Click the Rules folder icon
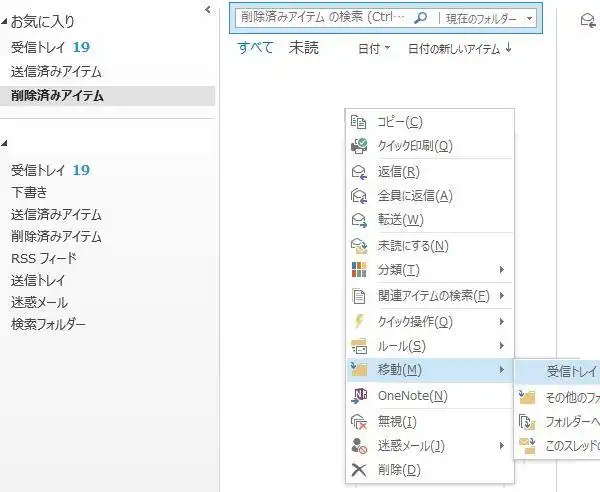The height and width of the screenshot is (492, 600). click(359, 346)
